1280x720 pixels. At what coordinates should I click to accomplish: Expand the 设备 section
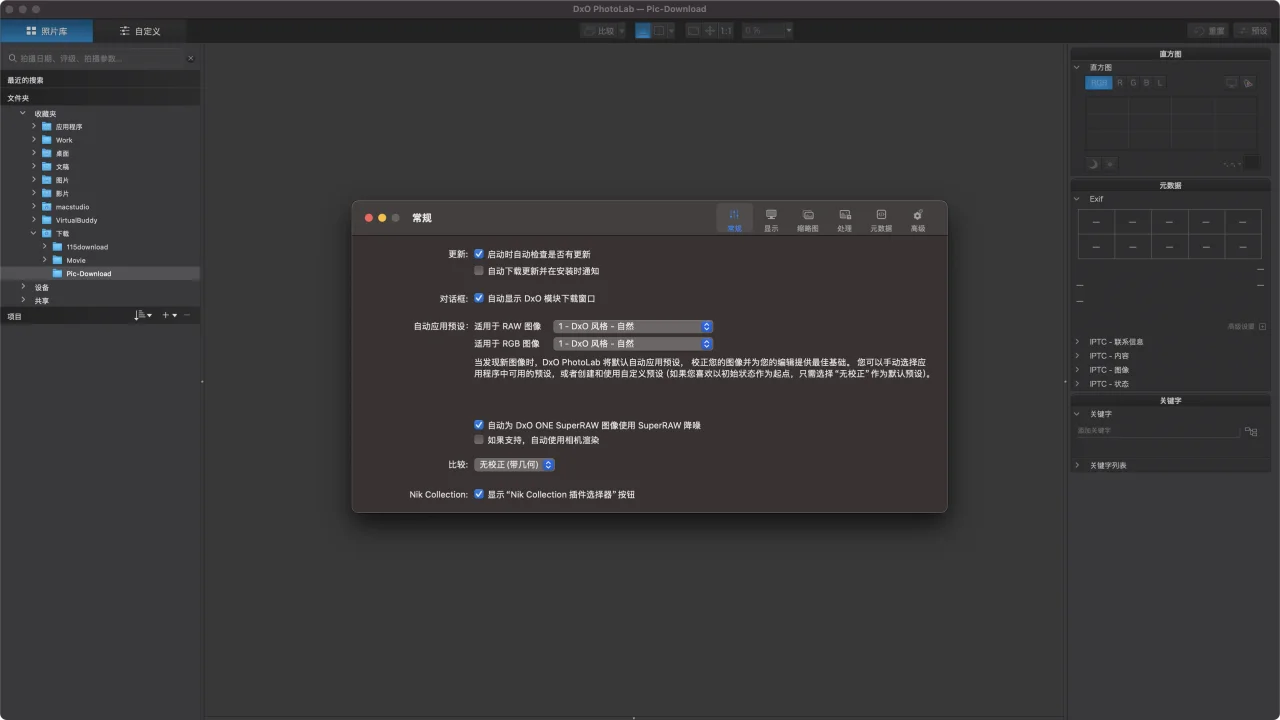(x=22, y=287)
